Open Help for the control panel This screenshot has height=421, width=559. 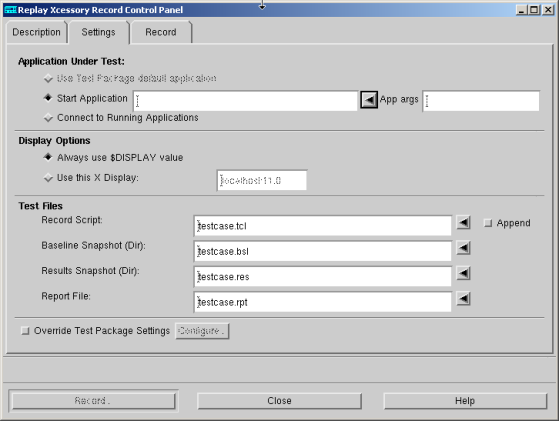point(465,401)
